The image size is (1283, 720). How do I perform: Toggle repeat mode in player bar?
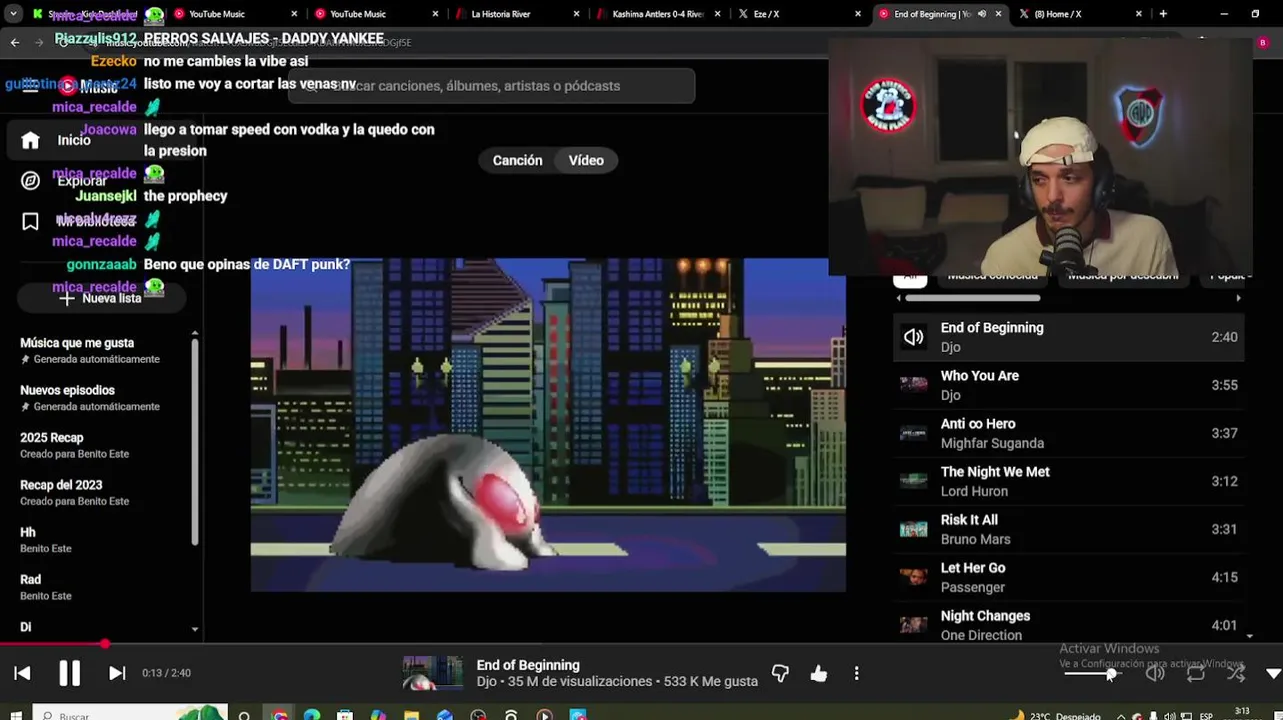[1196, 673]
